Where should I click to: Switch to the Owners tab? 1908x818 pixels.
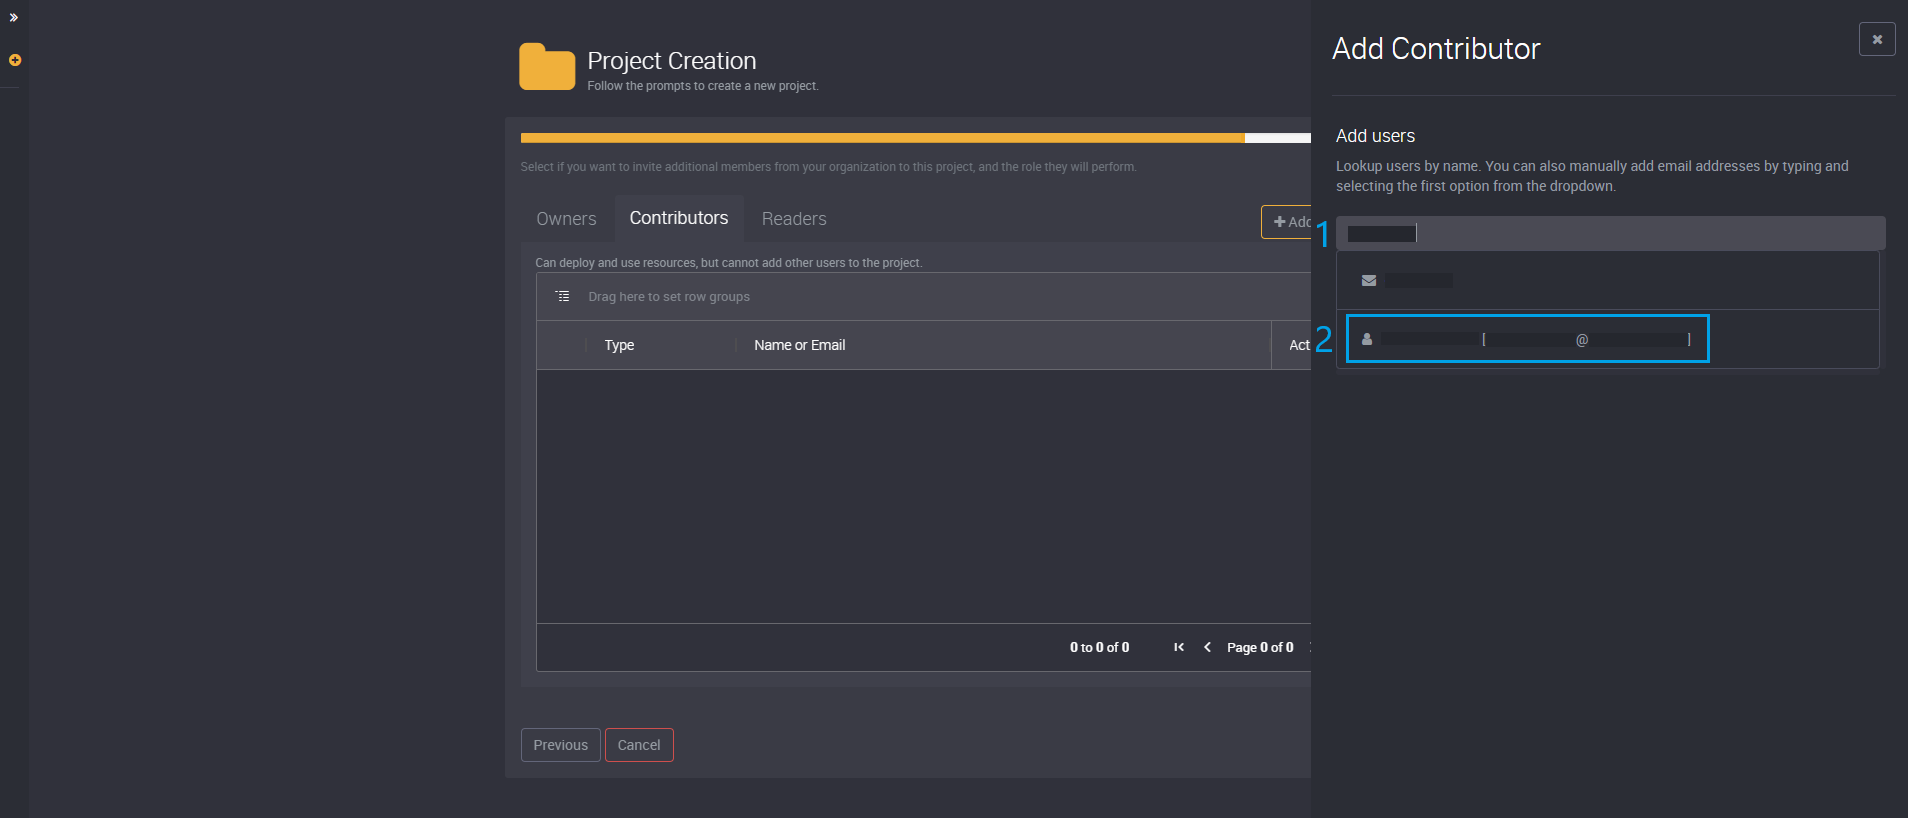coord(566,219)
